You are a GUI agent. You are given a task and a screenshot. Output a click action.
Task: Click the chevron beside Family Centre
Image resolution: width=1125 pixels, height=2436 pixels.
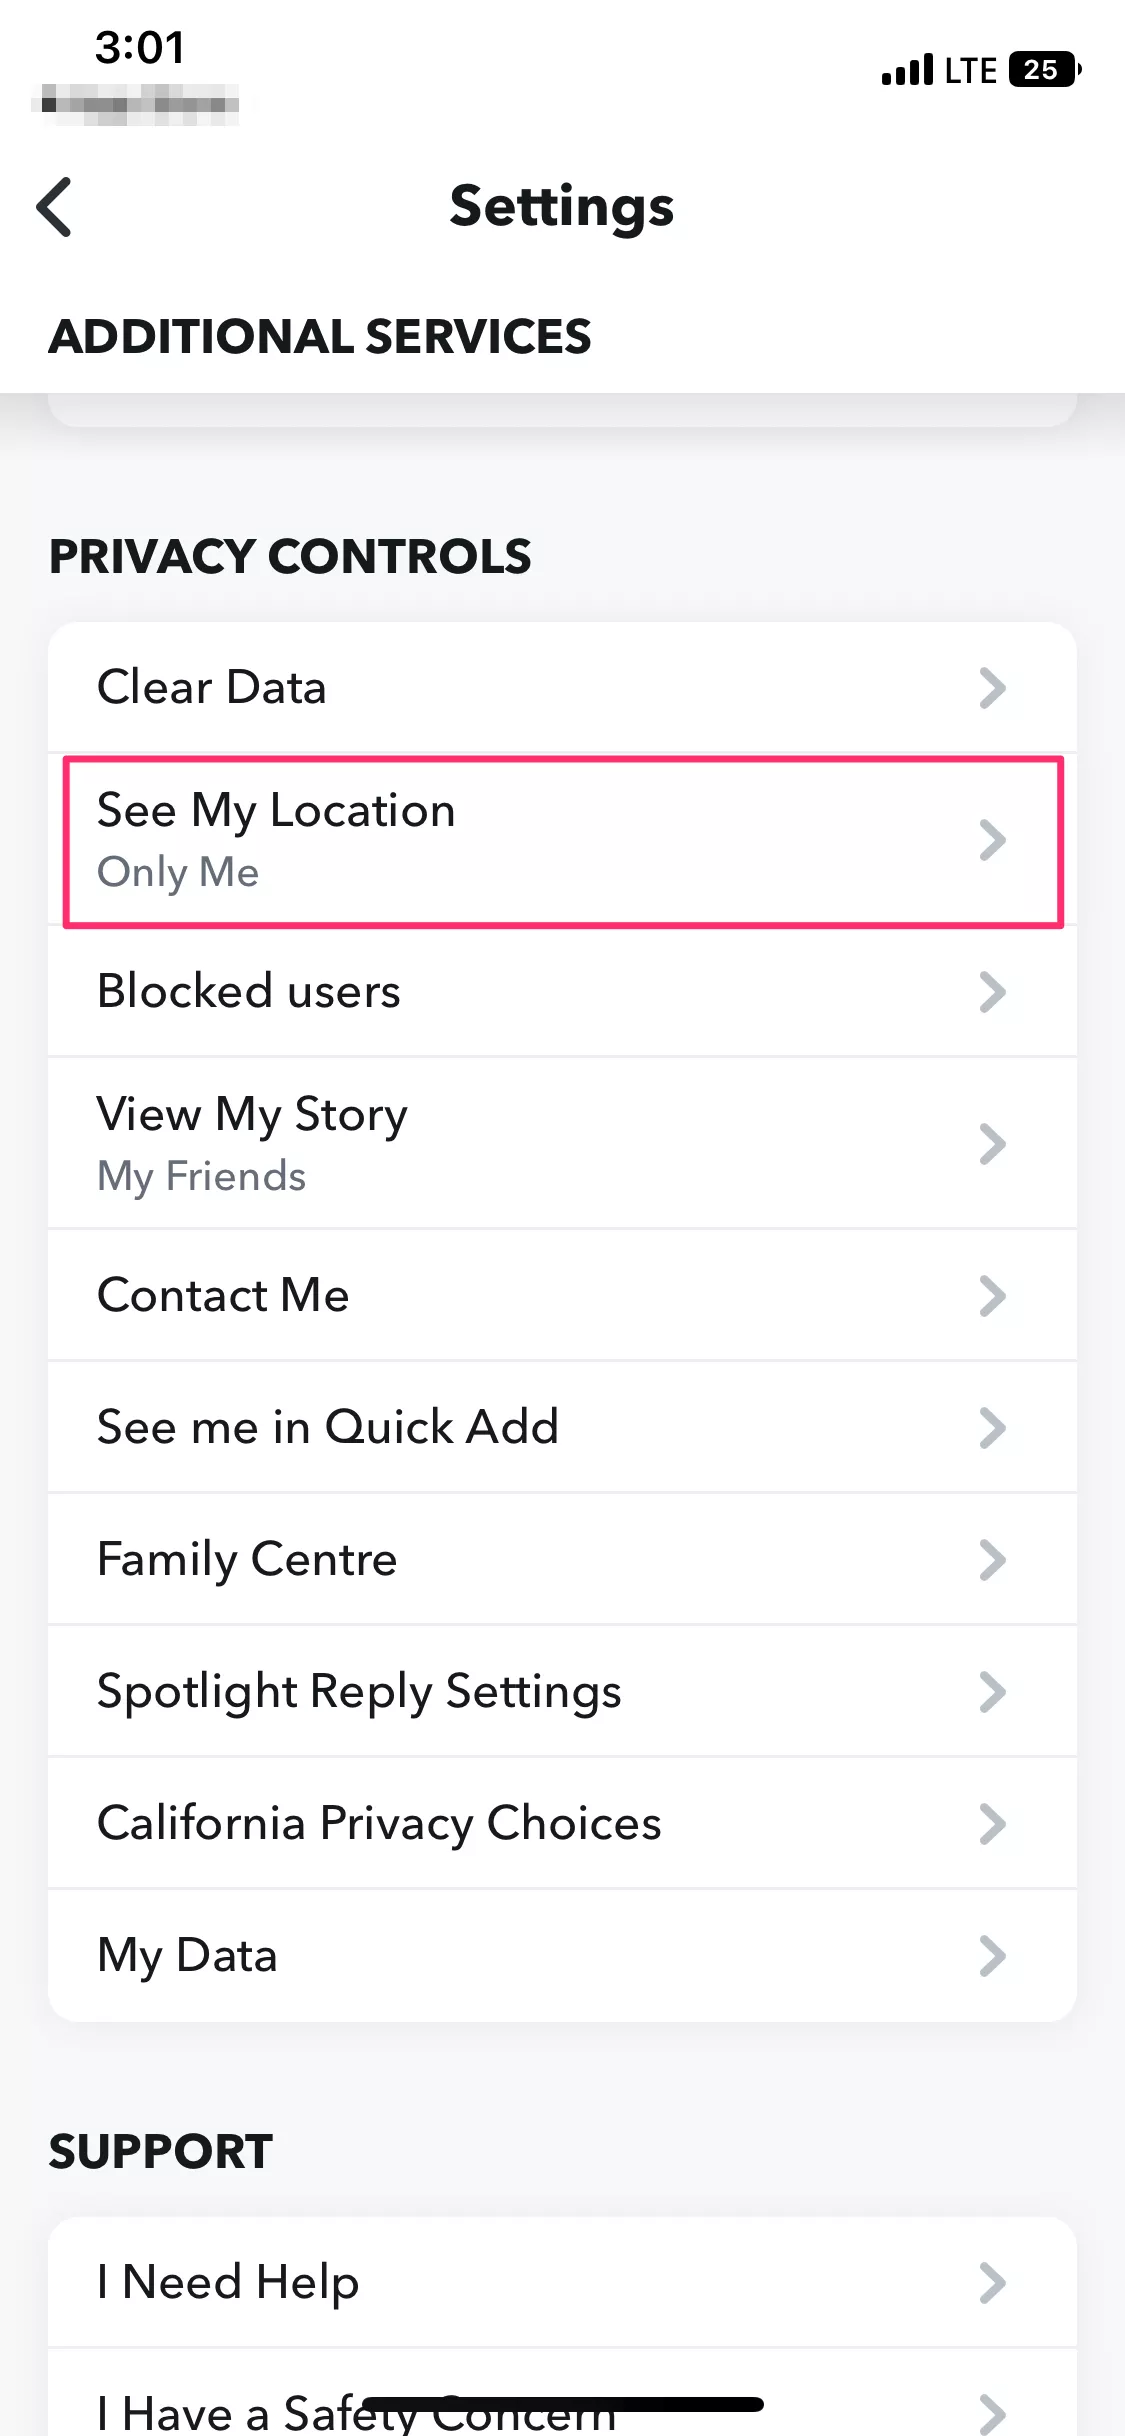992,1560
